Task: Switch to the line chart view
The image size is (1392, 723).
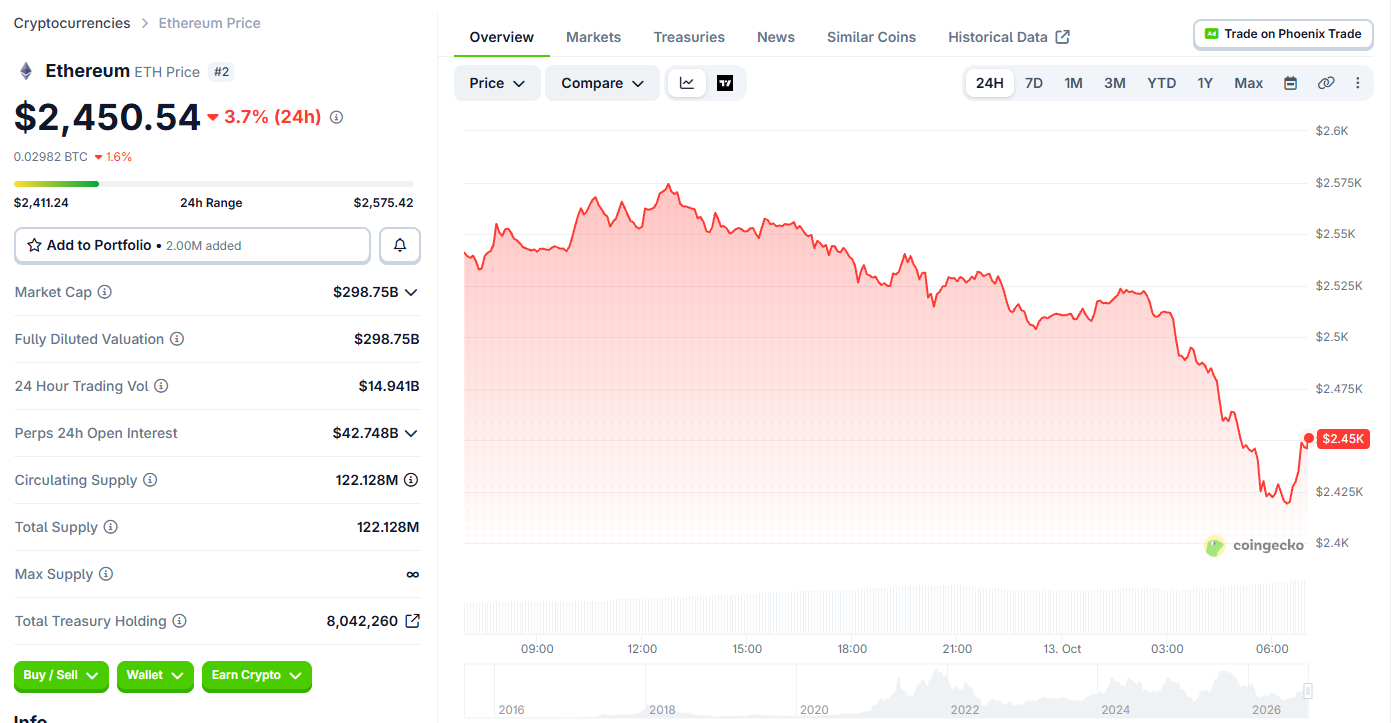Action: [x=687, y=83]
